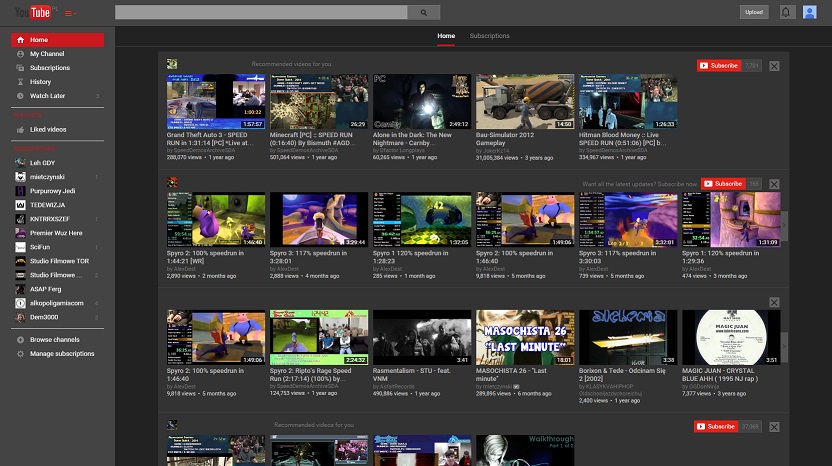Click the Dem3000 channel avatar

(20, 317)
